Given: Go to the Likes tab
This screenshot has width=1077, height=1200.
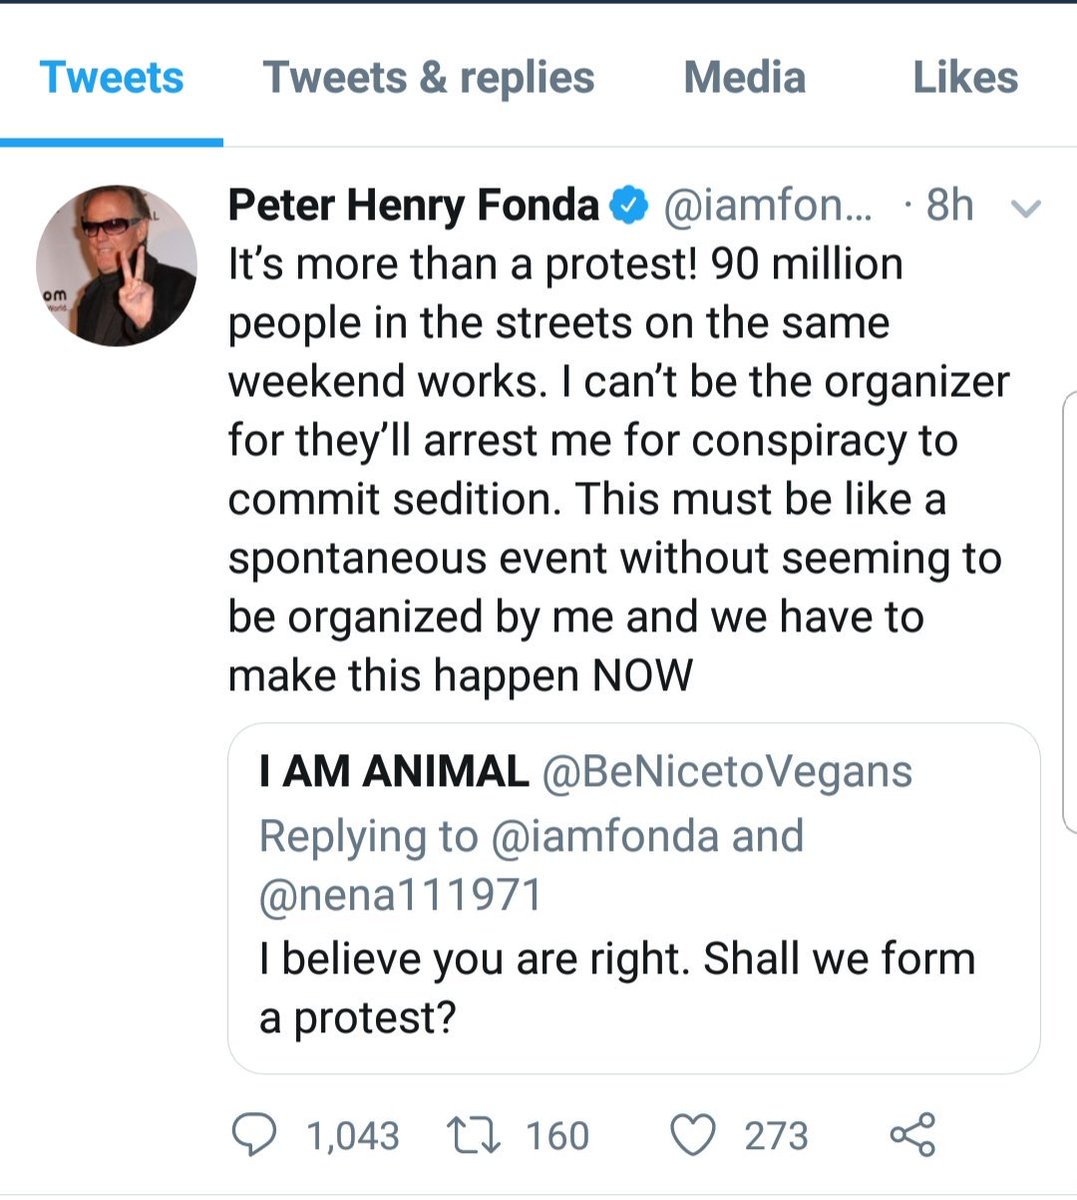Looking at the screenshot, I should pos(965,78).
